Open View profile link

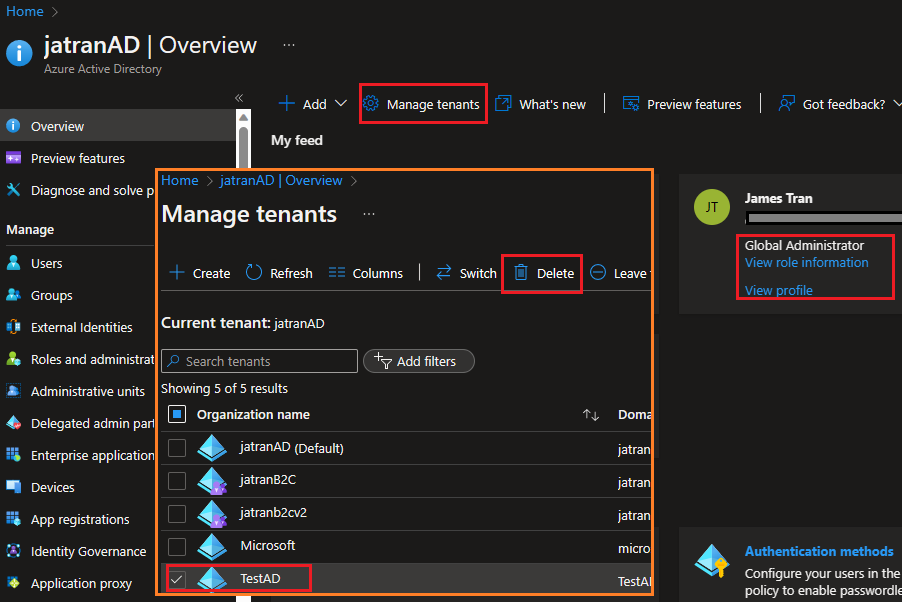778,290
